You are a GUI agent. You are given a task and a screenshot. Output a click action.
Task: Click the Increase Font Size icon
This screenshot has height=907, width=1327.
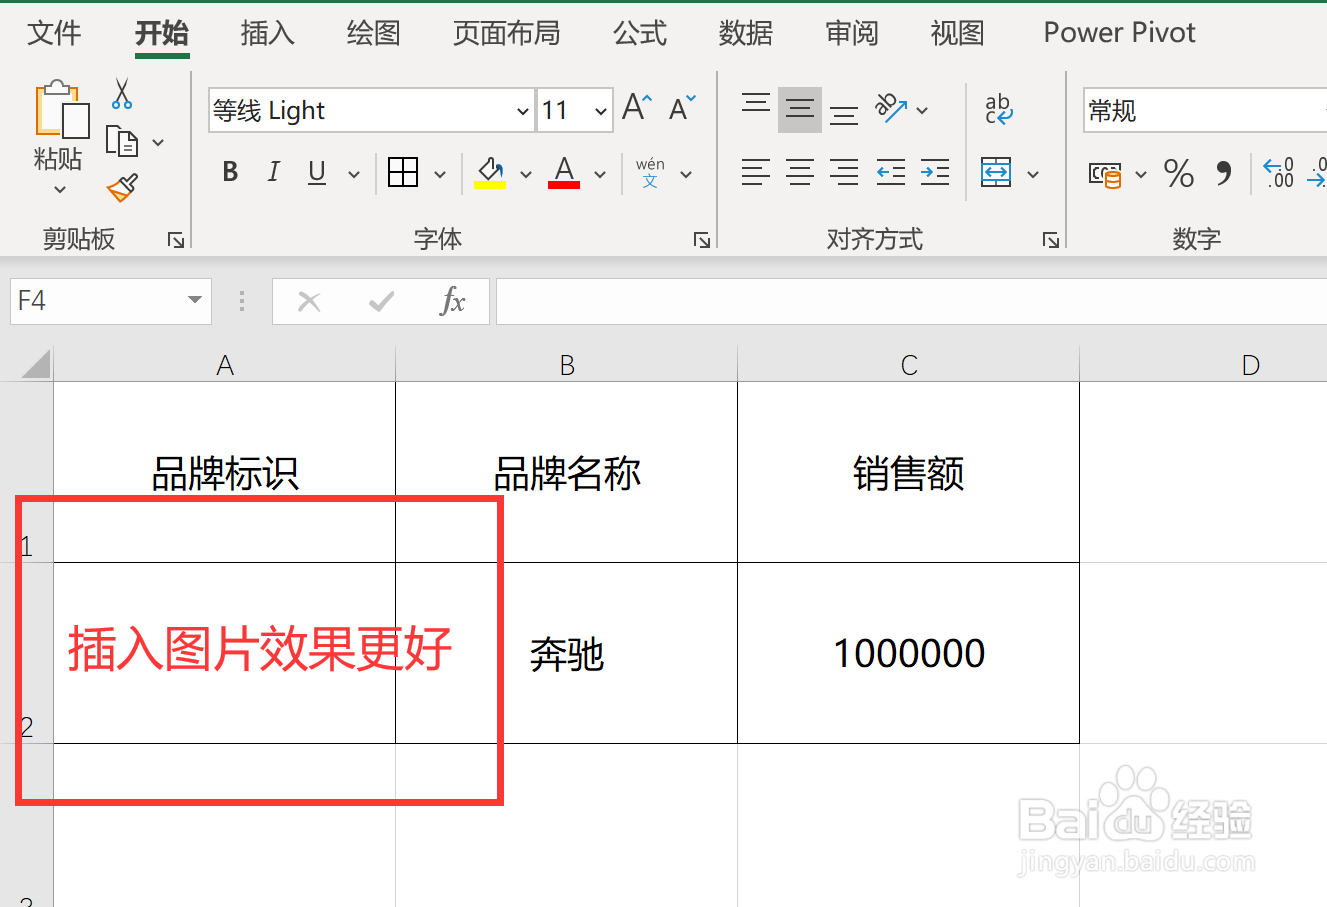coord(636,105)
